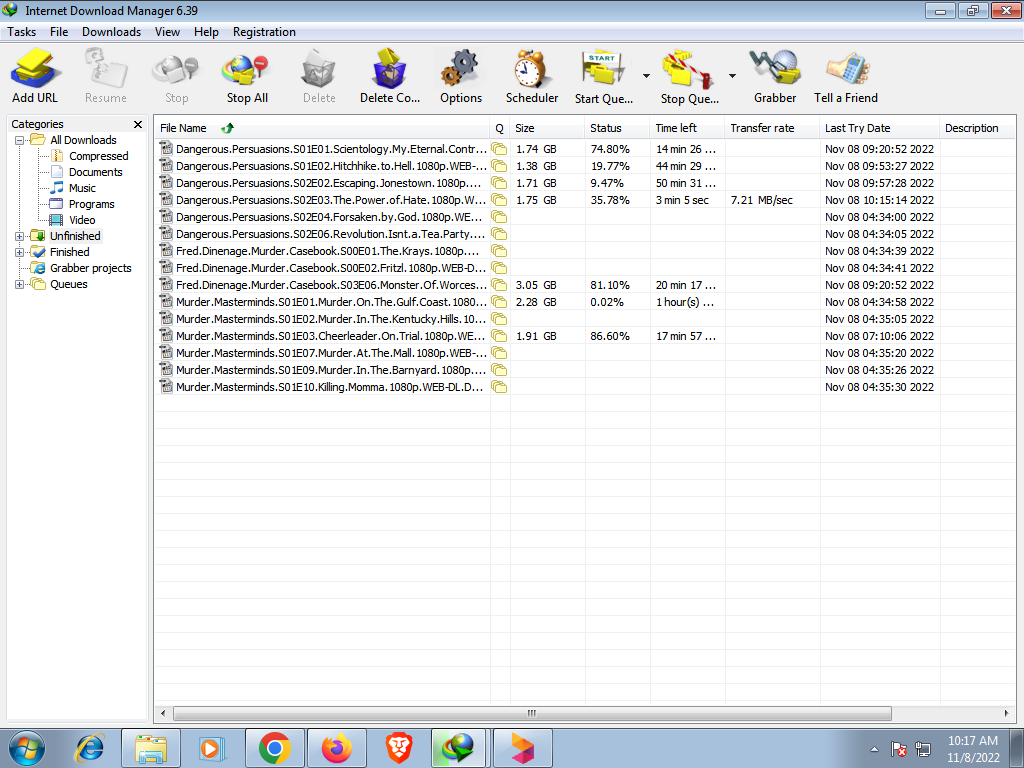This screenshot has height=768, width=1024.
Task: Select the Video category
Action: coord(82,220)
